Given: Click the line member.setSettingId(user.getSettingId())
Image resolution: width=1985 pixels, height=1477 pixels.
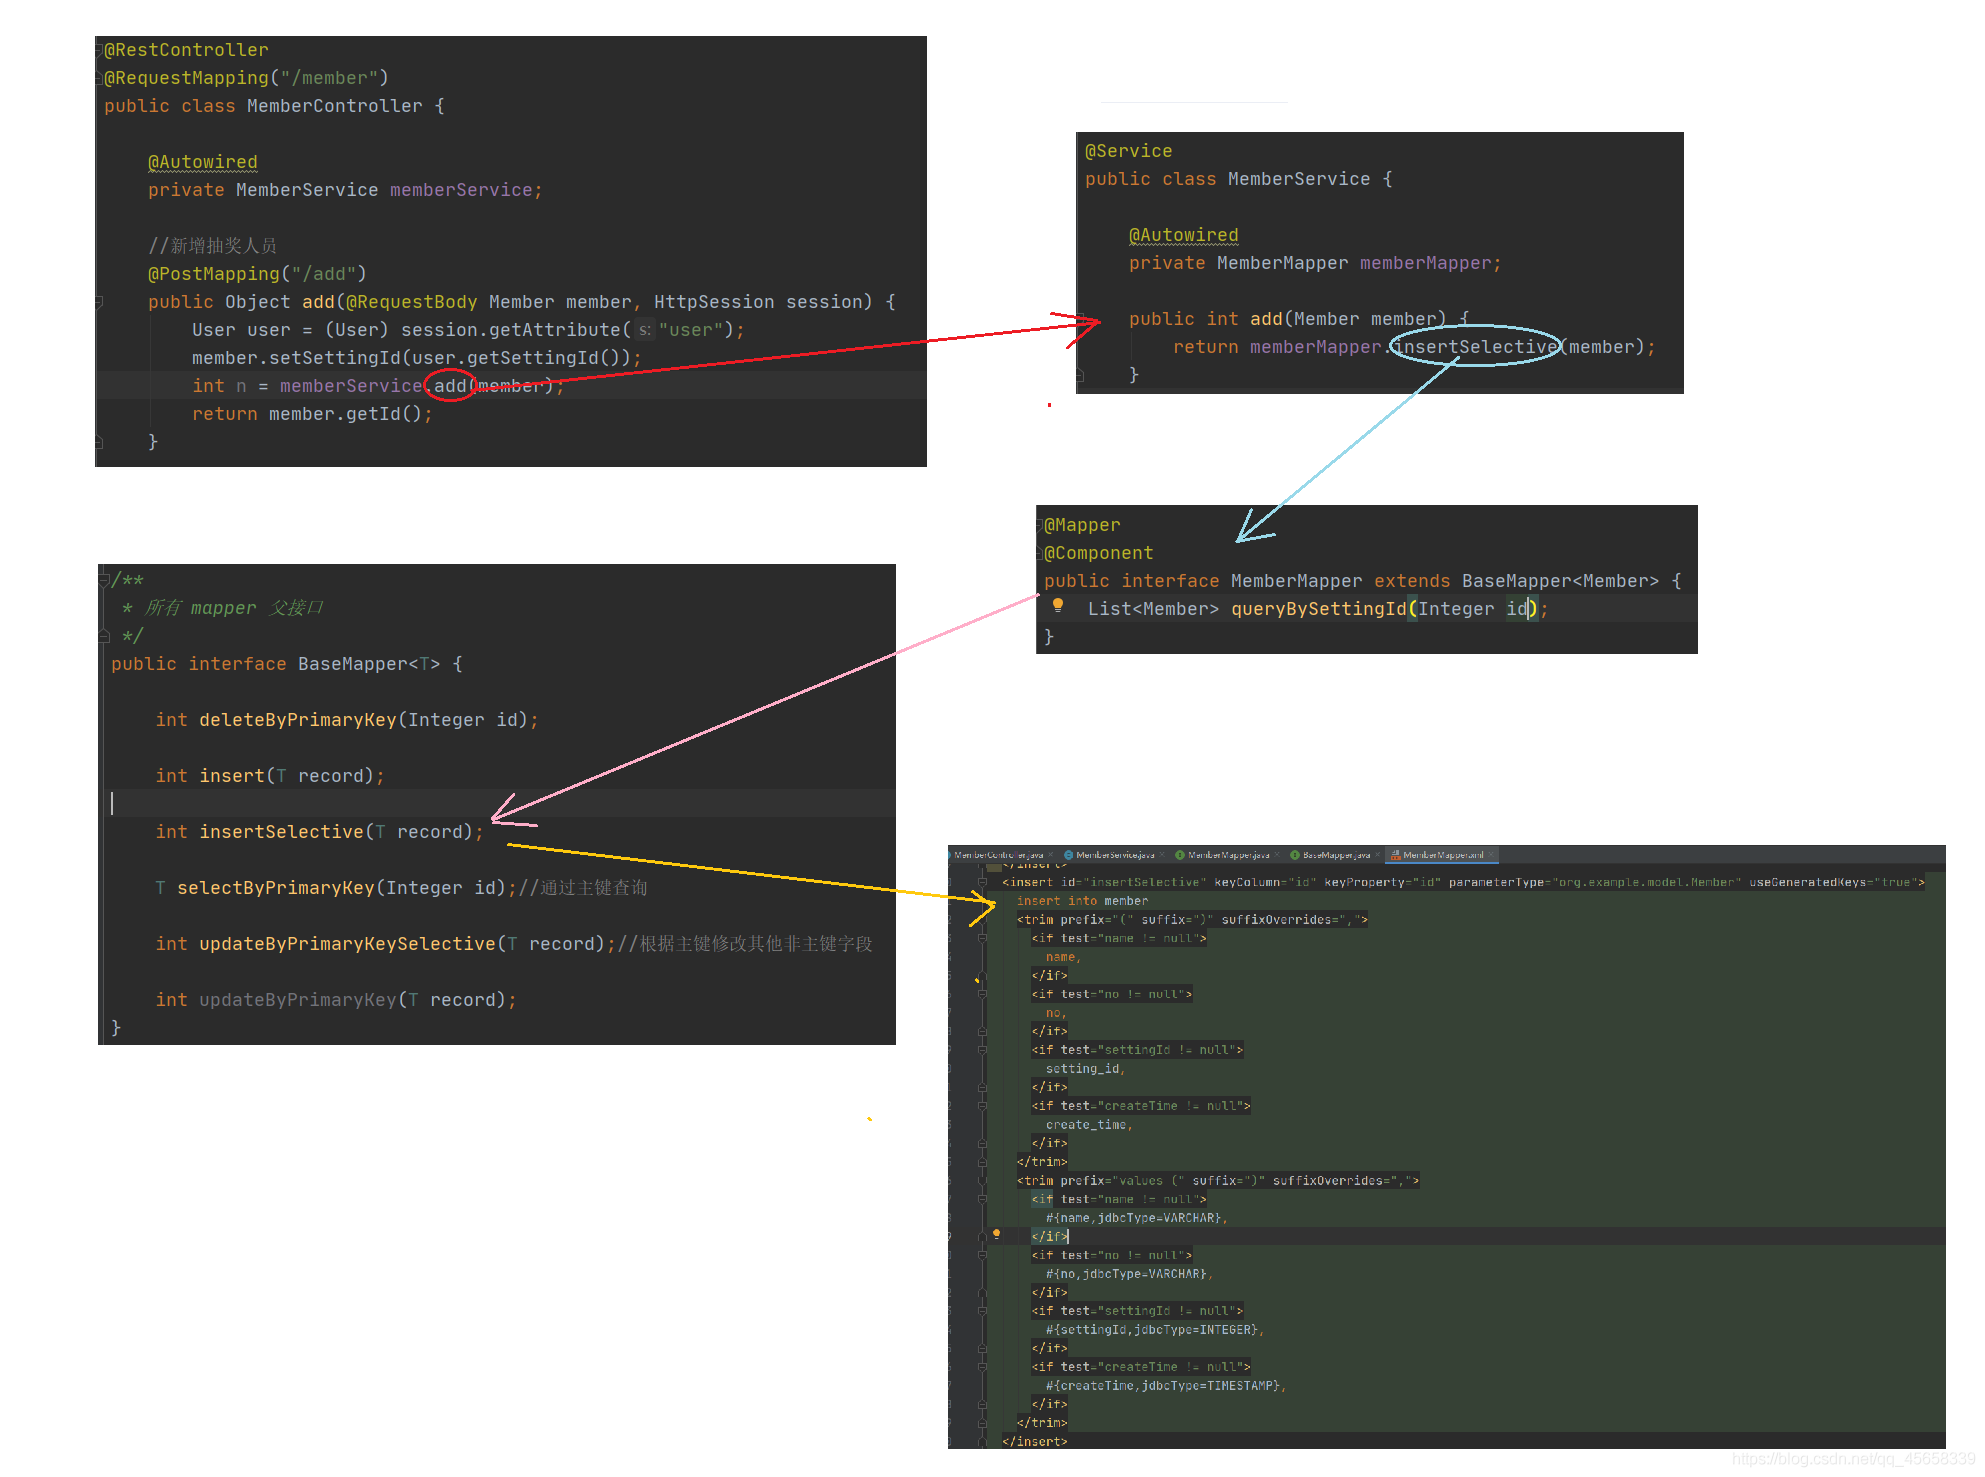Looking at the screenshot, I should pyautogui.click(x=416, y=358).
